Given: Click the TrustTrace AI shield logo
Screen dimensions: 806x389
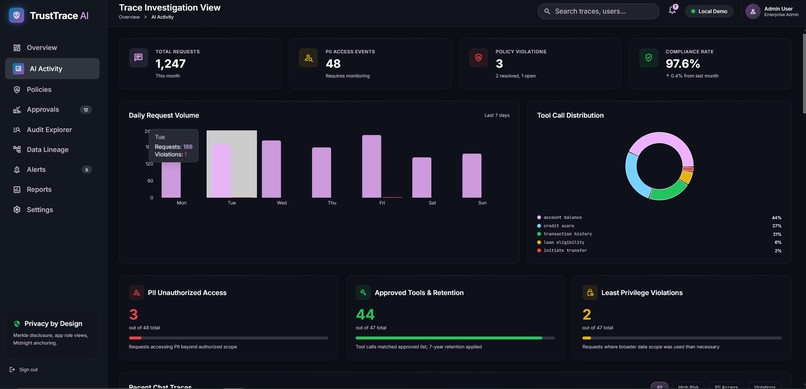Looking at the screenshot, I should (x=16, y=15).
